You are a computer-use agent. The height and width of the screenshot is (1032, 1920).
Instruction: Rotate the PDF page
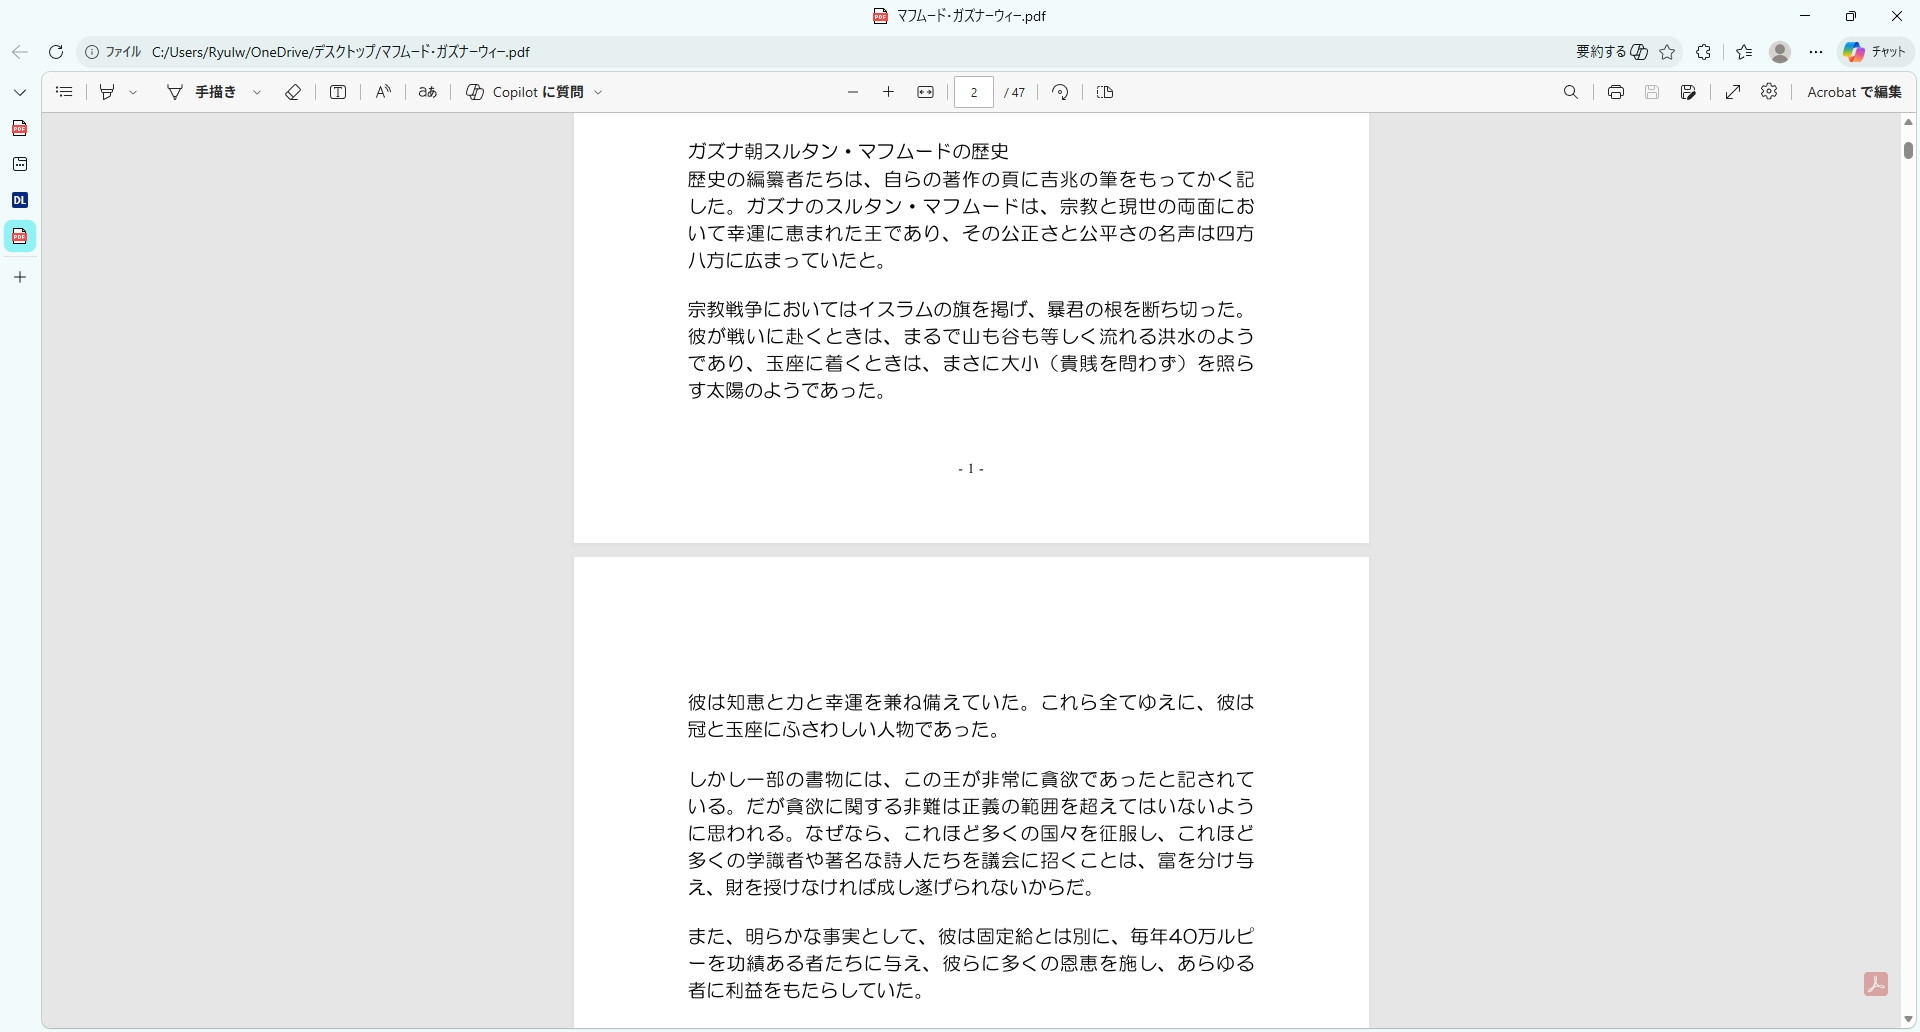[1060, 92]
